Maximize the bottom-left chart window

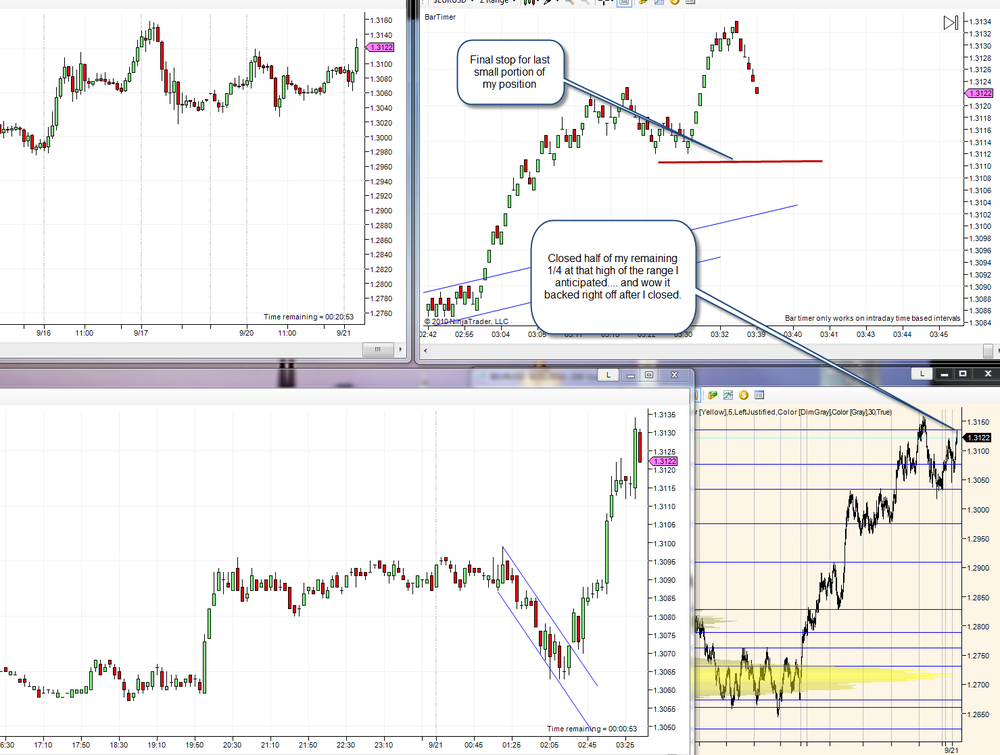(649, 375)
